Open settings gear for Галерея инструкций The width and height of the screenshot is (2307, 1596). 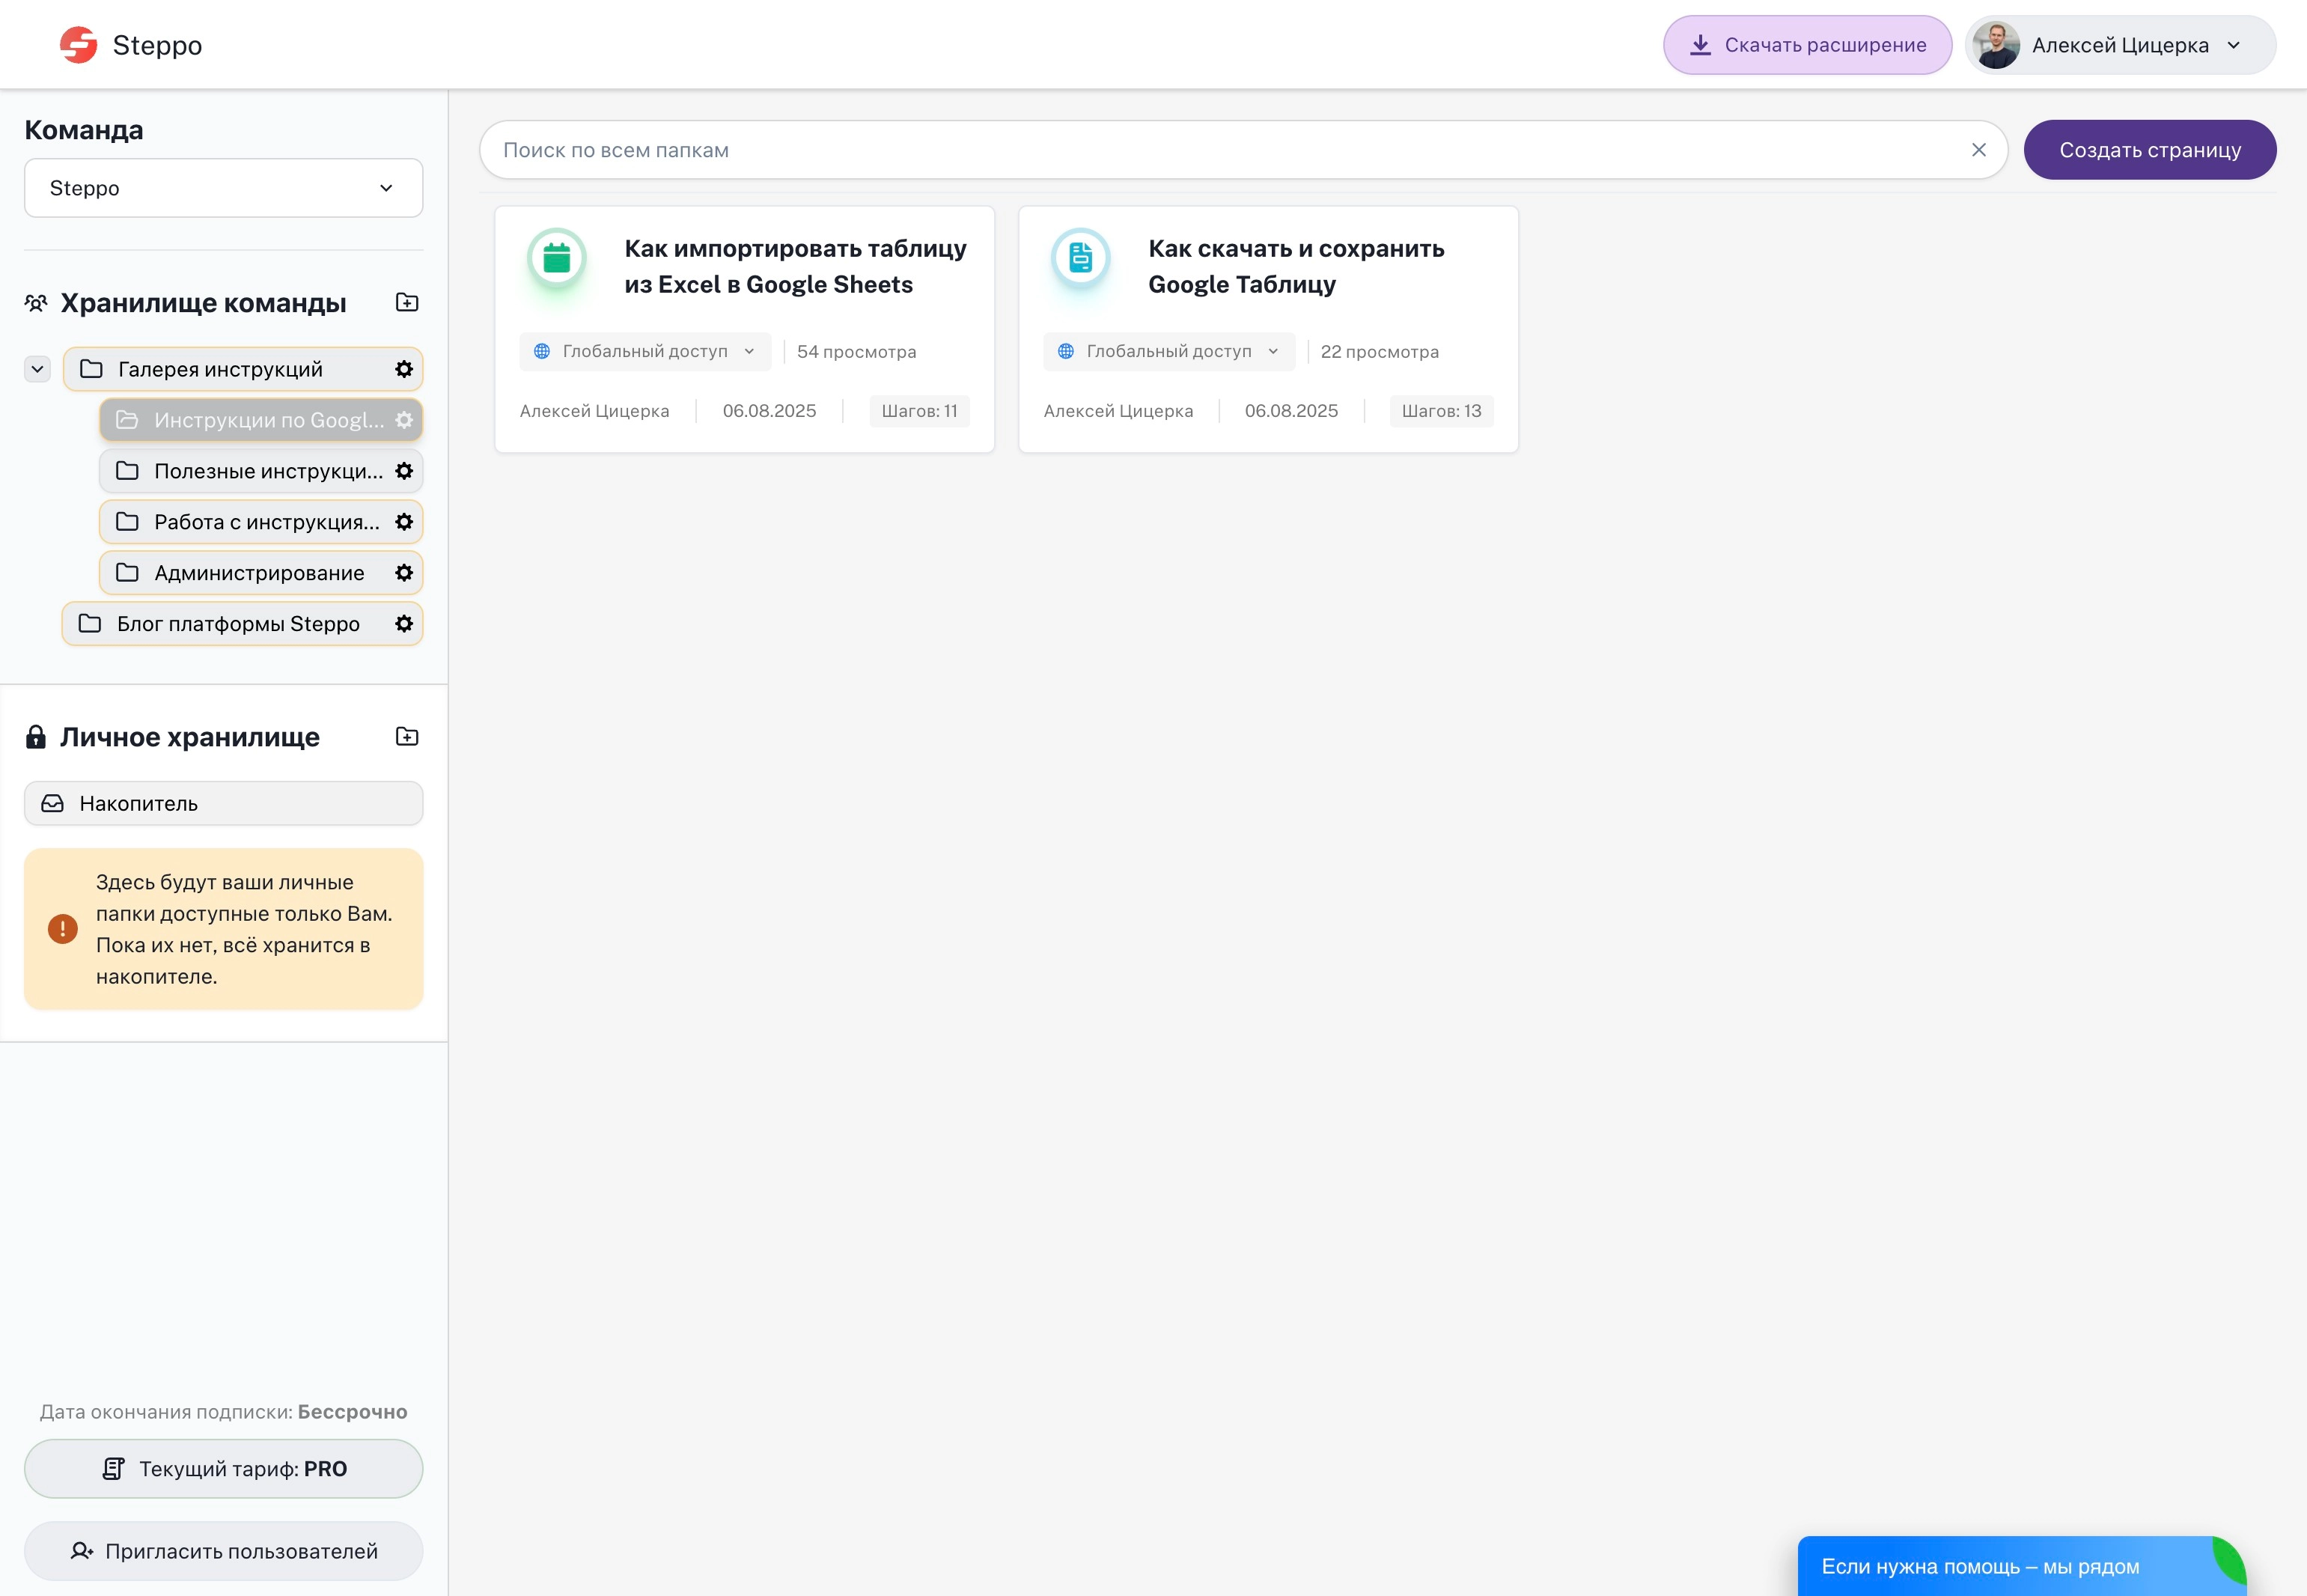coord(404,369)
